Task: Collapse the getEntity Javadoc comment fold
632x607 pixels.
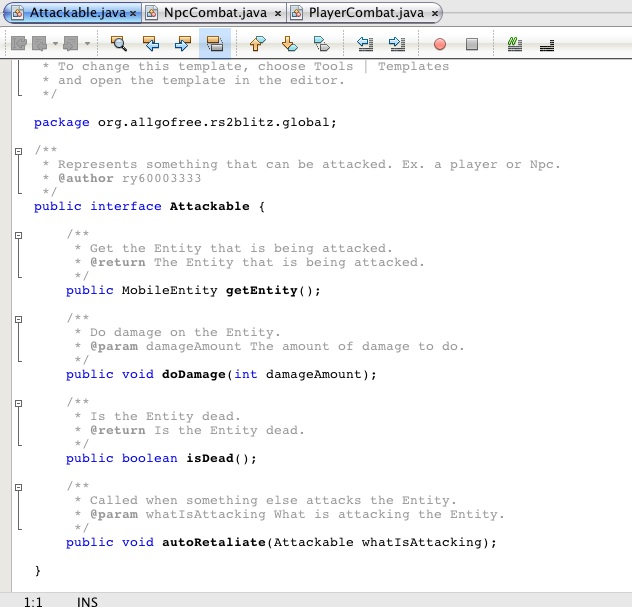Action: click(x=19, y=235)
